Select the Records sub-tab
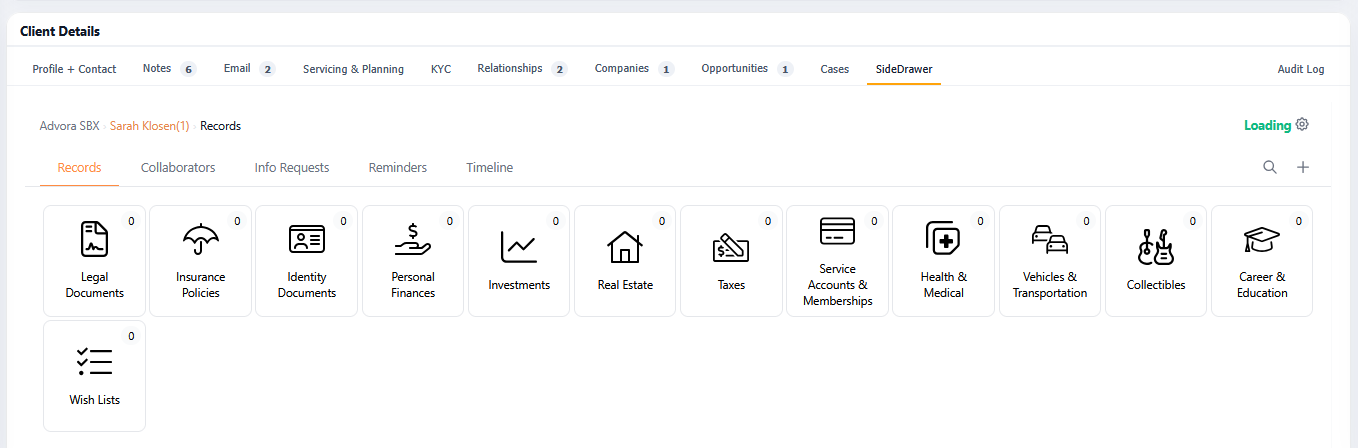 coord(79,167)
